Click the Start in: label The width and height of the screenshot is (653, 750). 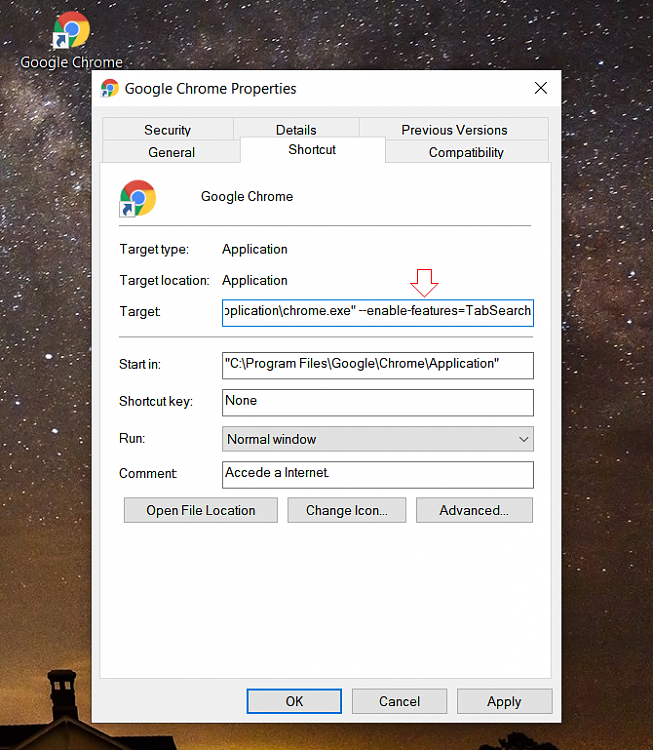point(140,364)
